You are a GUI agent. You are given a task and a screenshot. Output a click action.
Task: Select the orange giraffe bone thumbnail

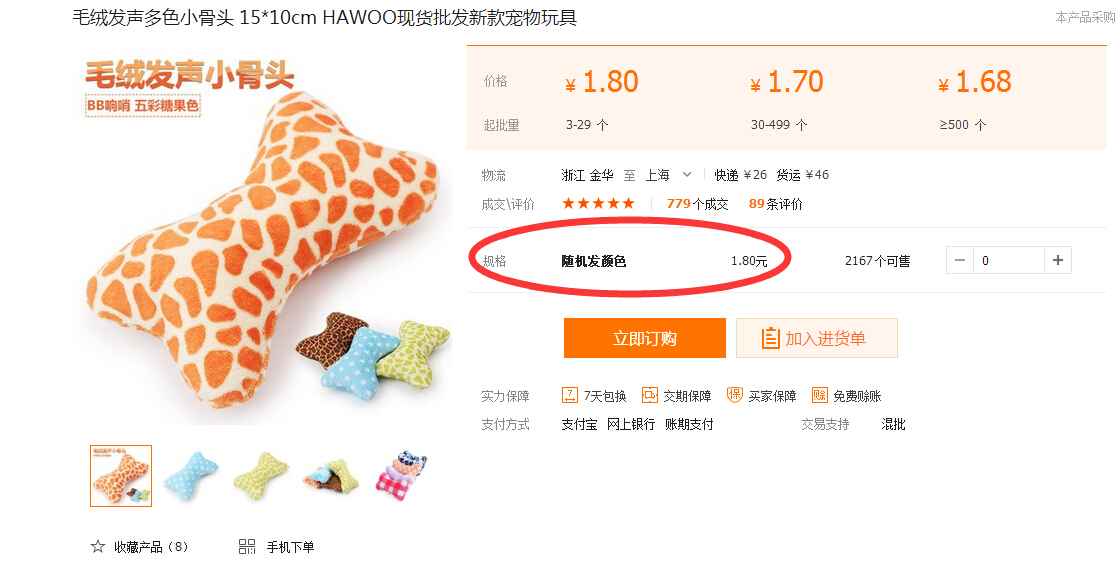tap(121, 476)
